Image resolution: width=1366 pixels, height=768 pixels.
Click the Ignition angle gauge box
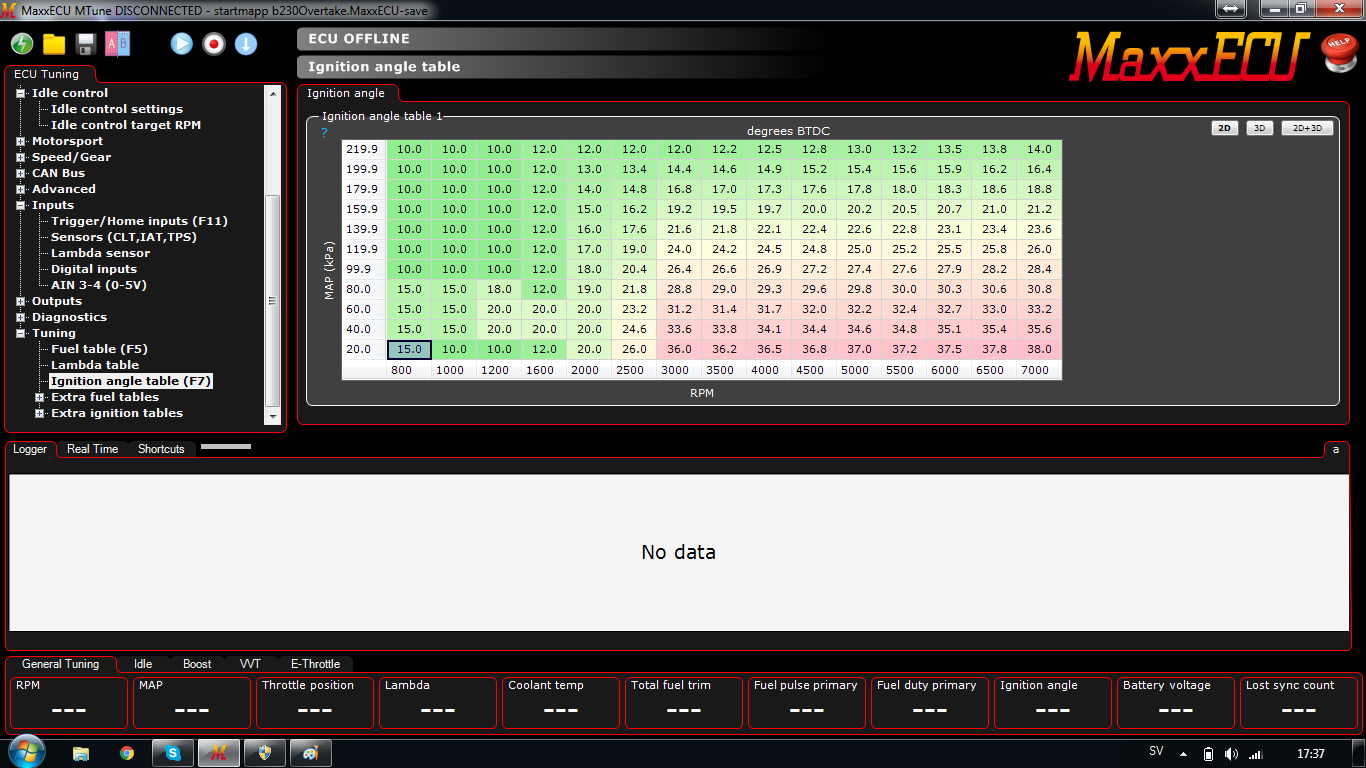click(1052, 703)
